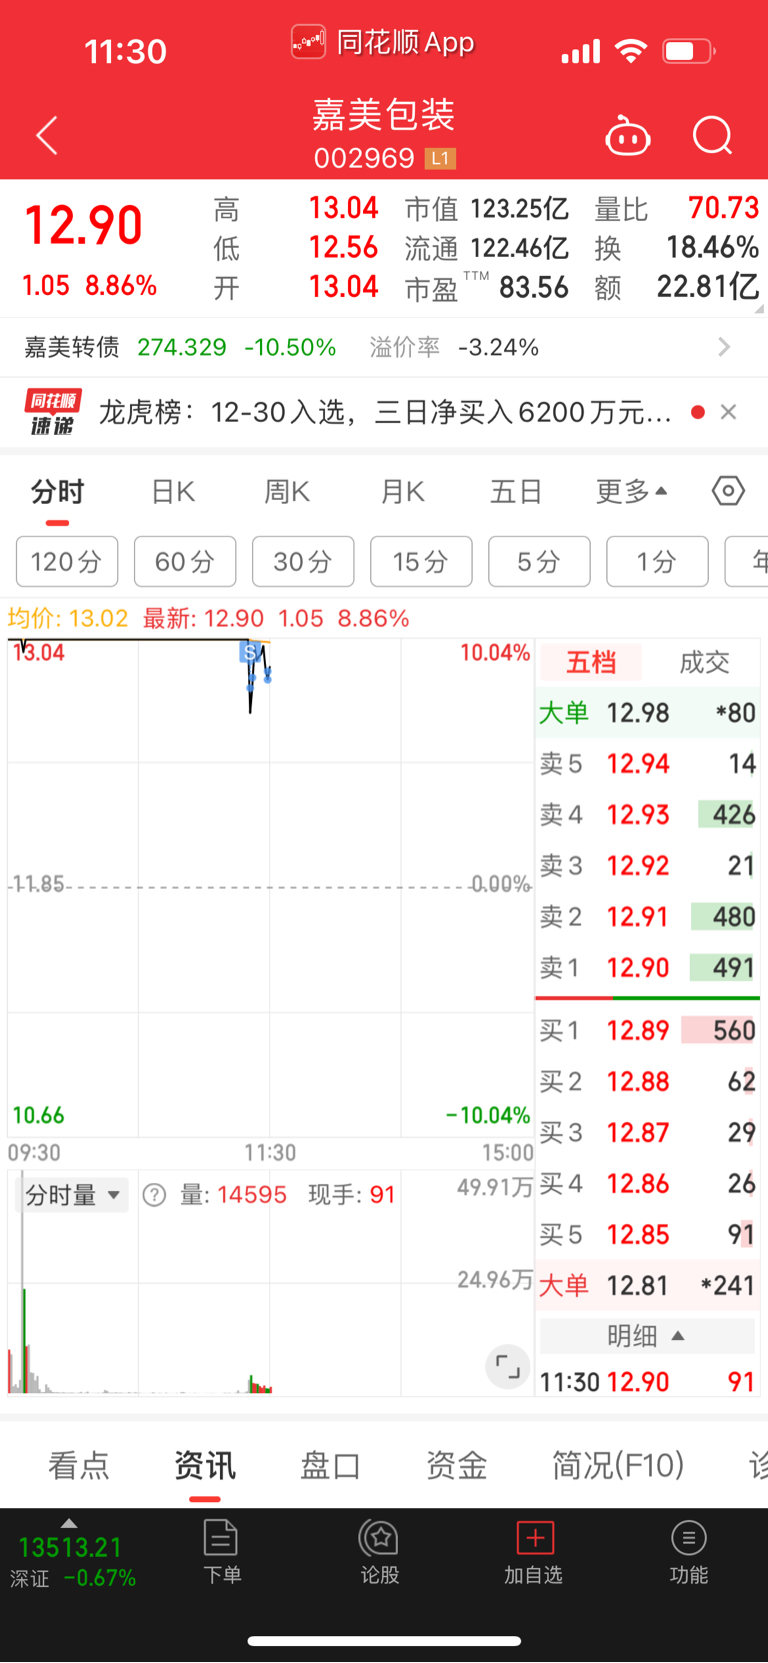Screen dimensions: 768x1663
Task: Open the 看点 tab
Action: (x=79, y=1465)
